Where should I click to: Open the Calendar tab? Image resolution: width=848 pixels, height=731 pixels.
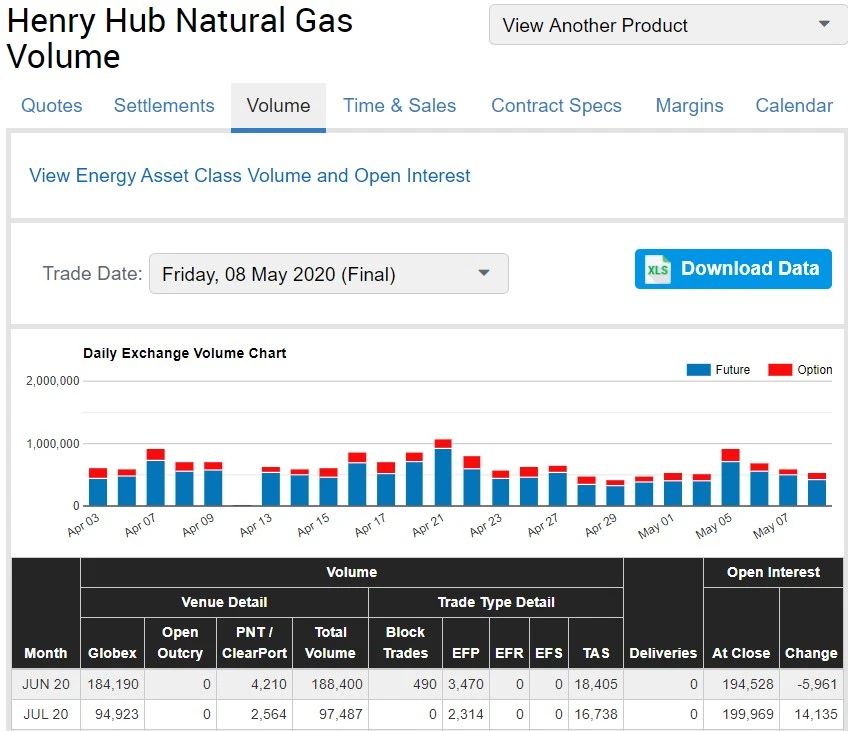pos(794,106)
